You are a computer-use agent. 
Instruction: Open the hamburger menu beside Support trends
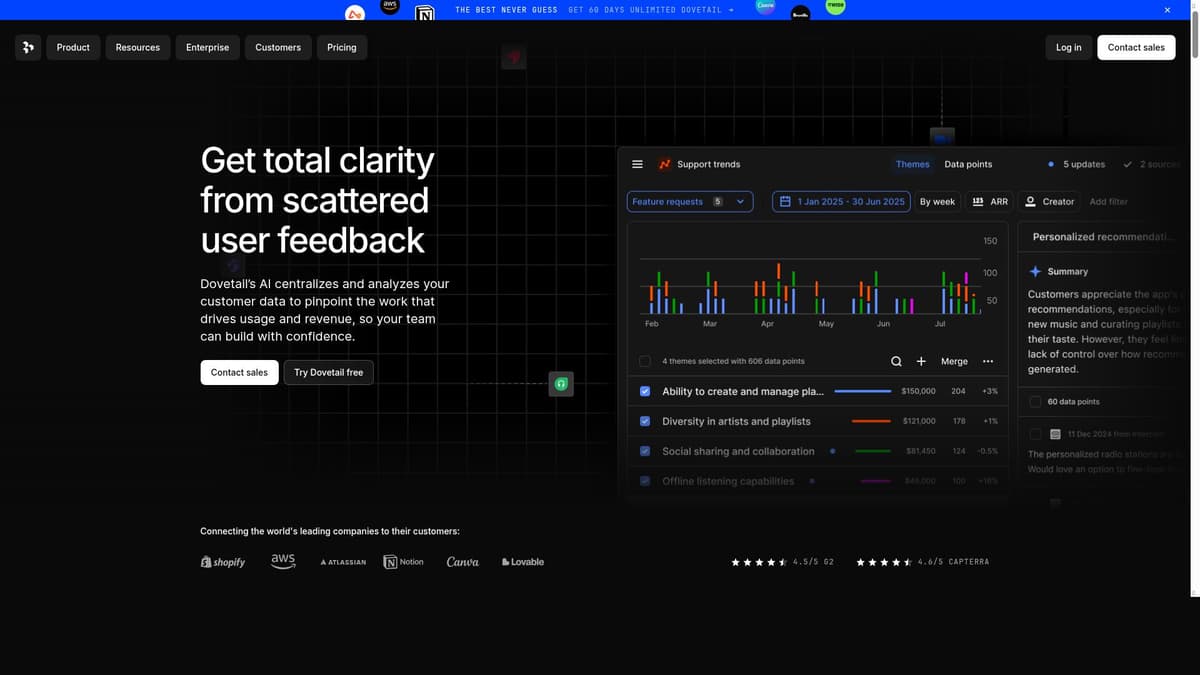click(x=637, y=164)
